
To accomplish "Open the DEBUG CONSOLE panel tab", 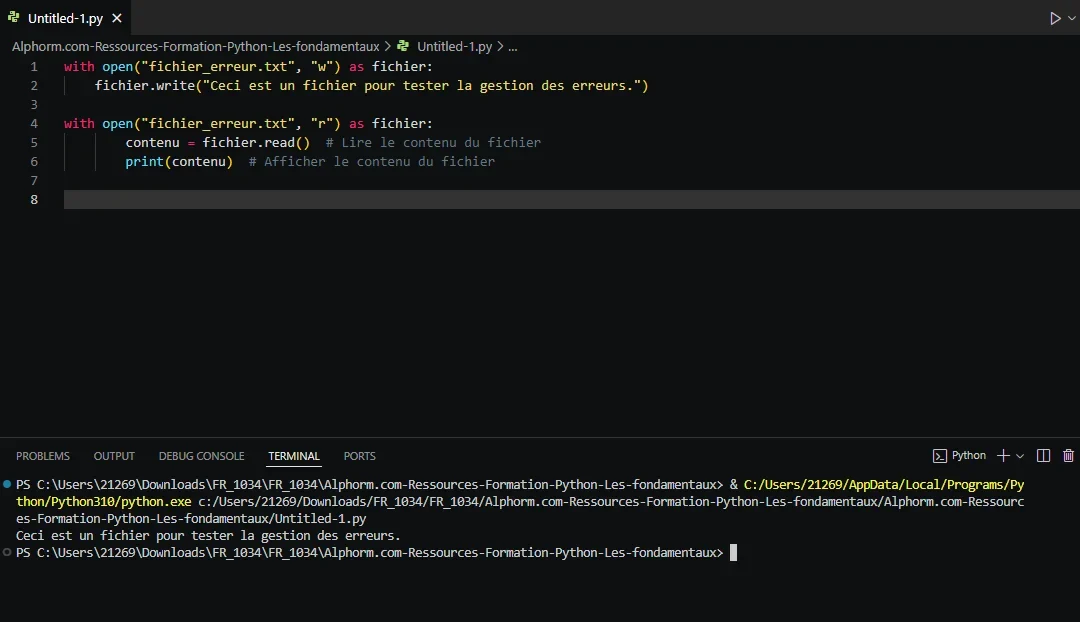I will pos(202,456).
